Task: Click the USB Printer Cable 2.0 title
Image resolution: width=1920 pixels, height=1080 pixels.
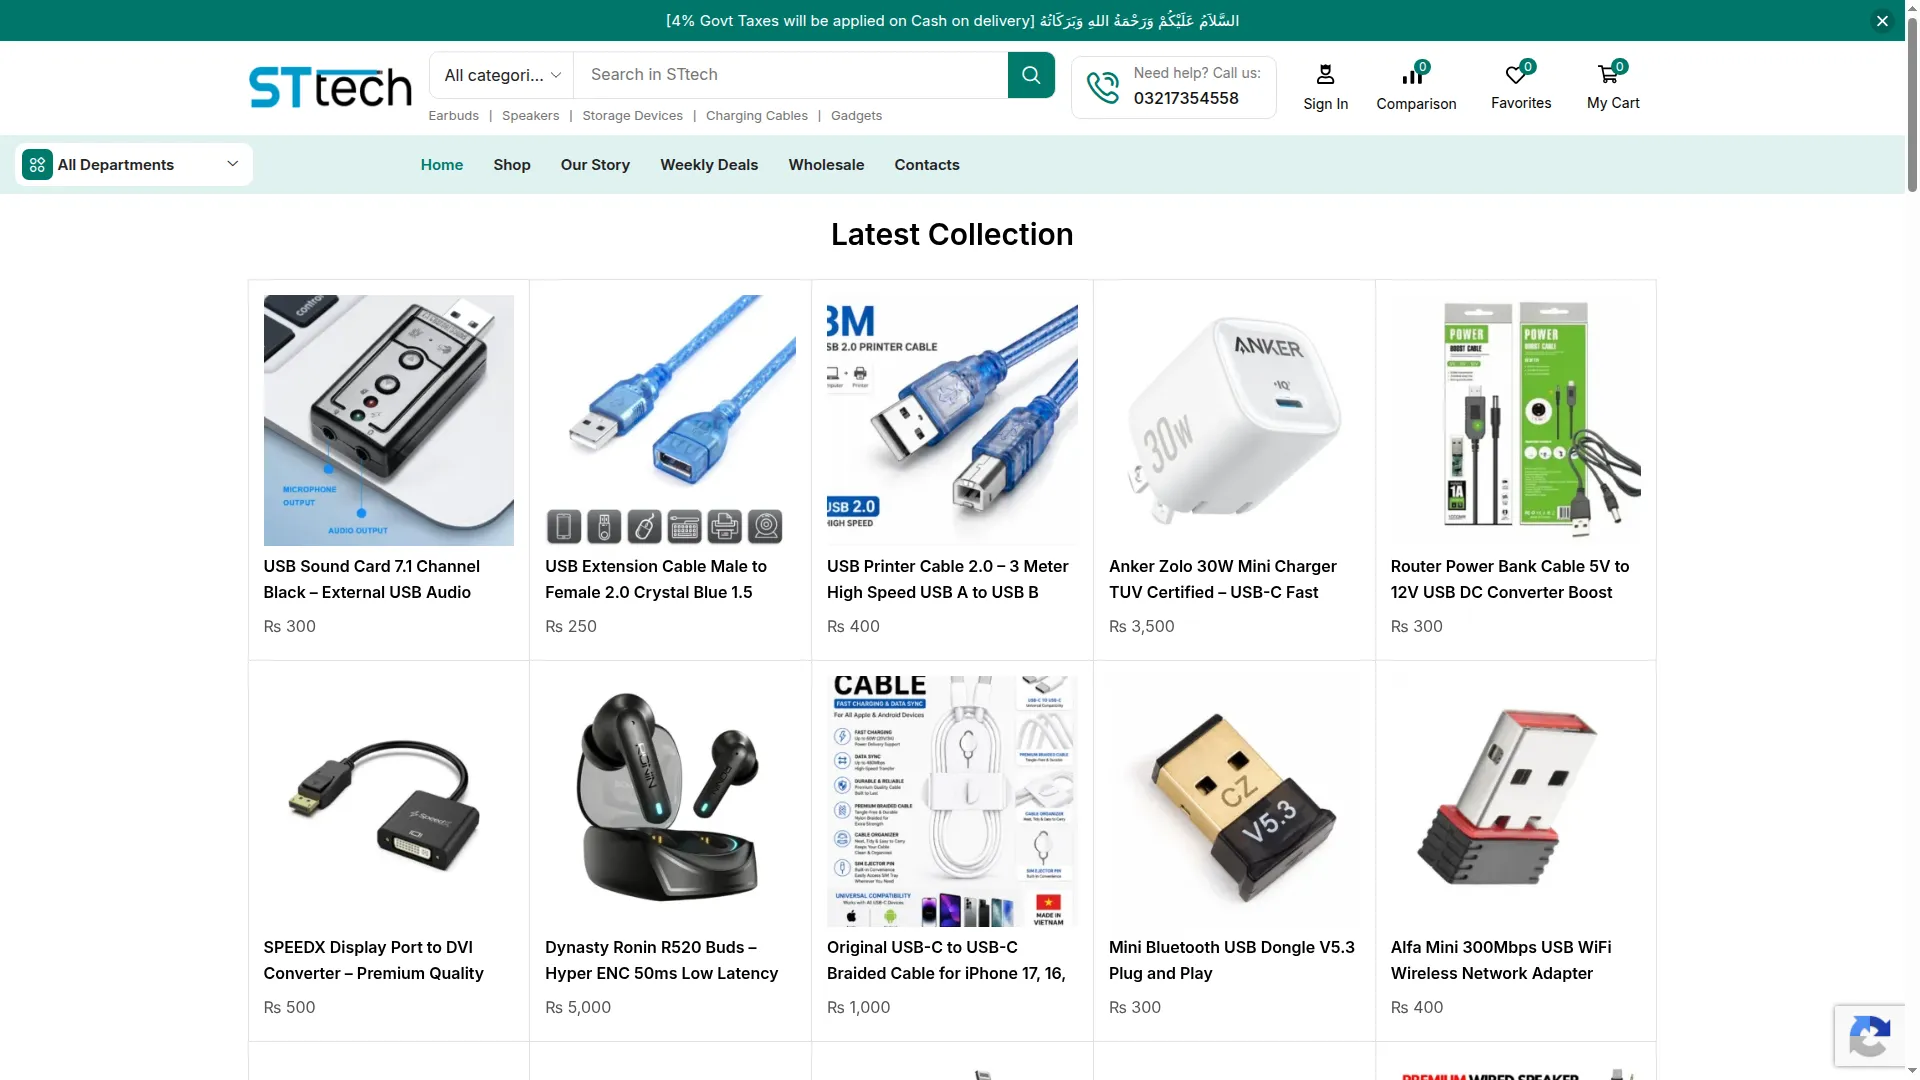Action: click(x=948, y=579)
